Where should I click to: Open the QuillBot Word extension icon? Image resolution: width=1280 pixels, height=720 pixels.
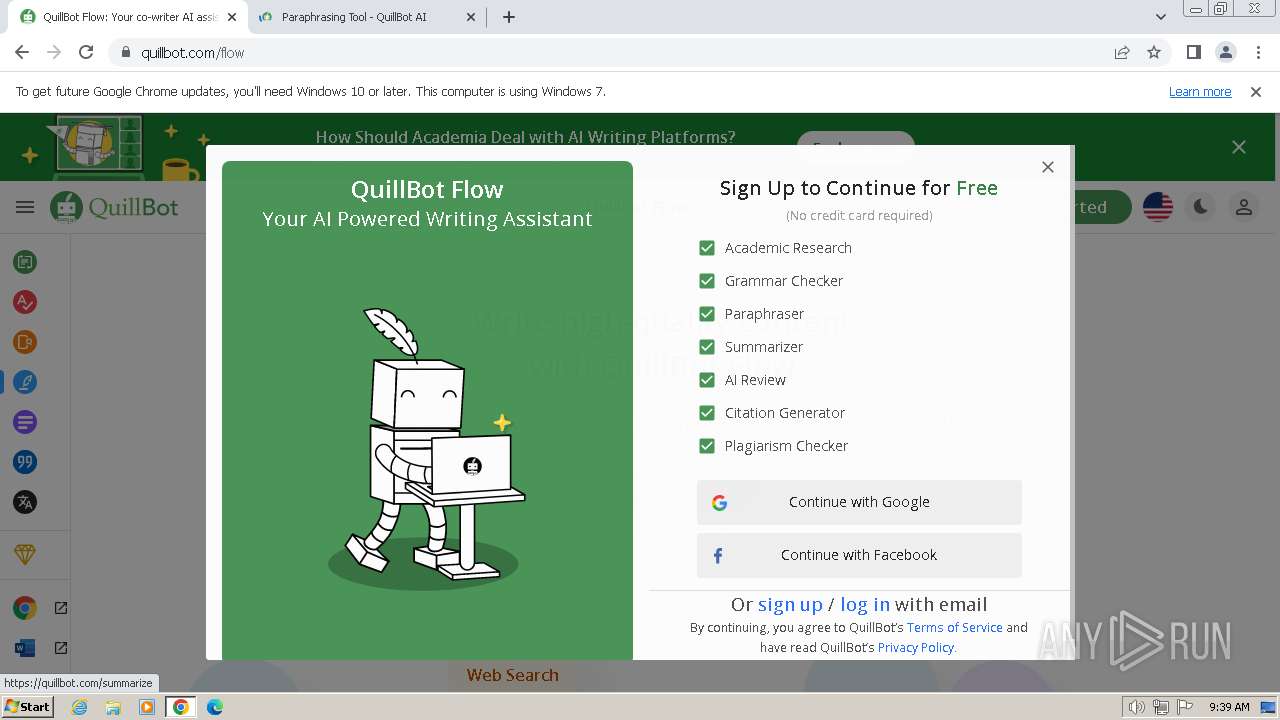pyautogui.click(x=25, y=648)
